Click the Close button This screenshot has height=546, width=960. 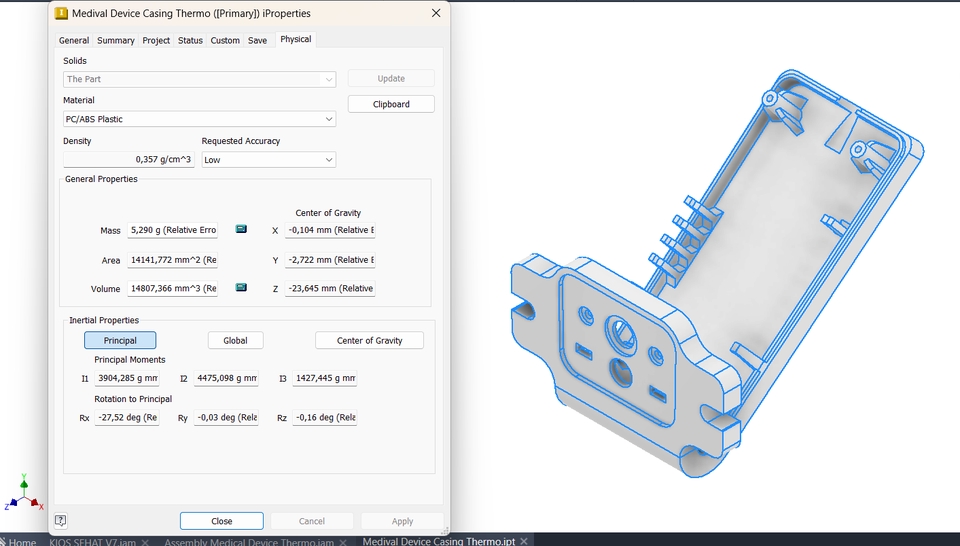(x=222, y=521)
